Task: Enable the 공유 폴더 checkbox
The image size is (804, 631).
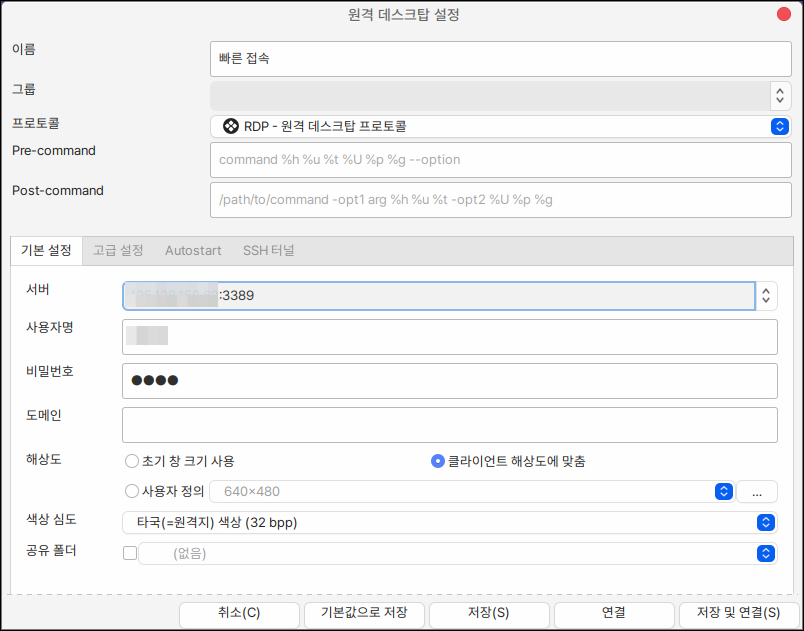Action: click(129, 553)
